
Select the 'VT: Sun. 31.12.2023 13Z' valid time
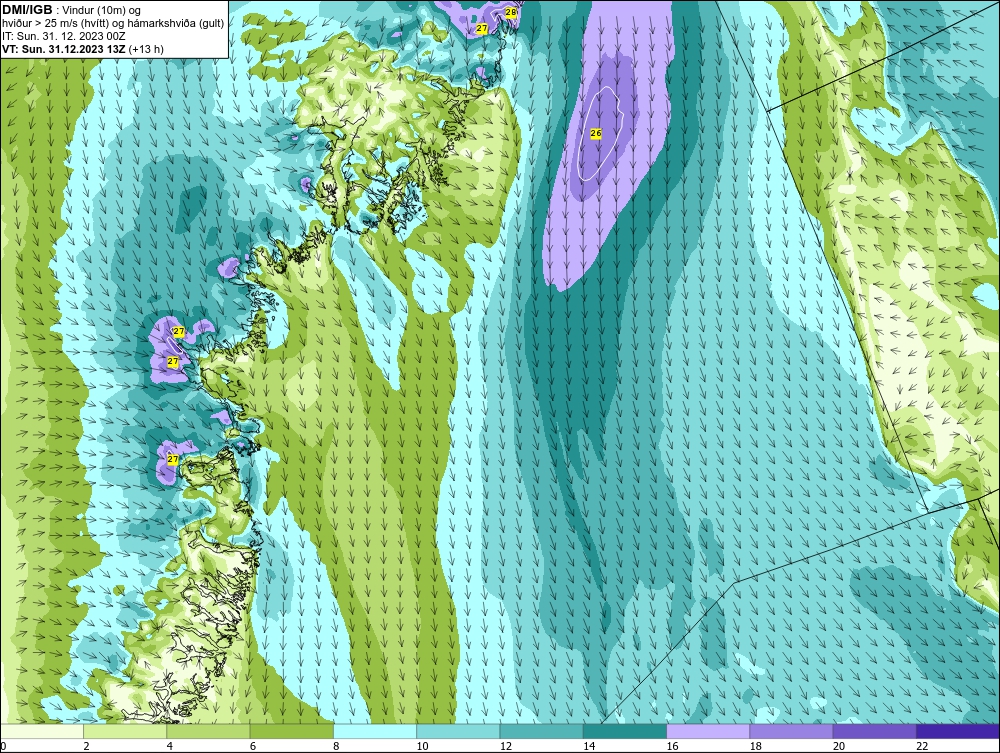(64, 49)
